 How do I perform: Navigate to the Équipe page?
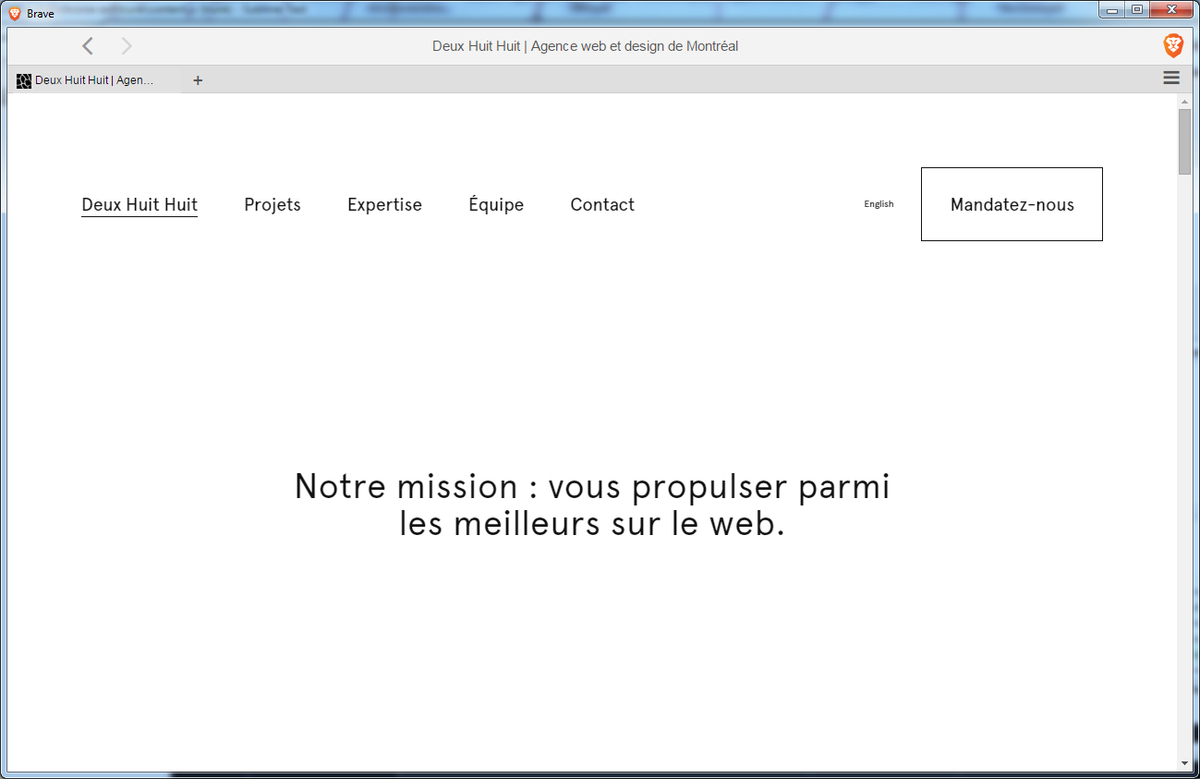496,204
